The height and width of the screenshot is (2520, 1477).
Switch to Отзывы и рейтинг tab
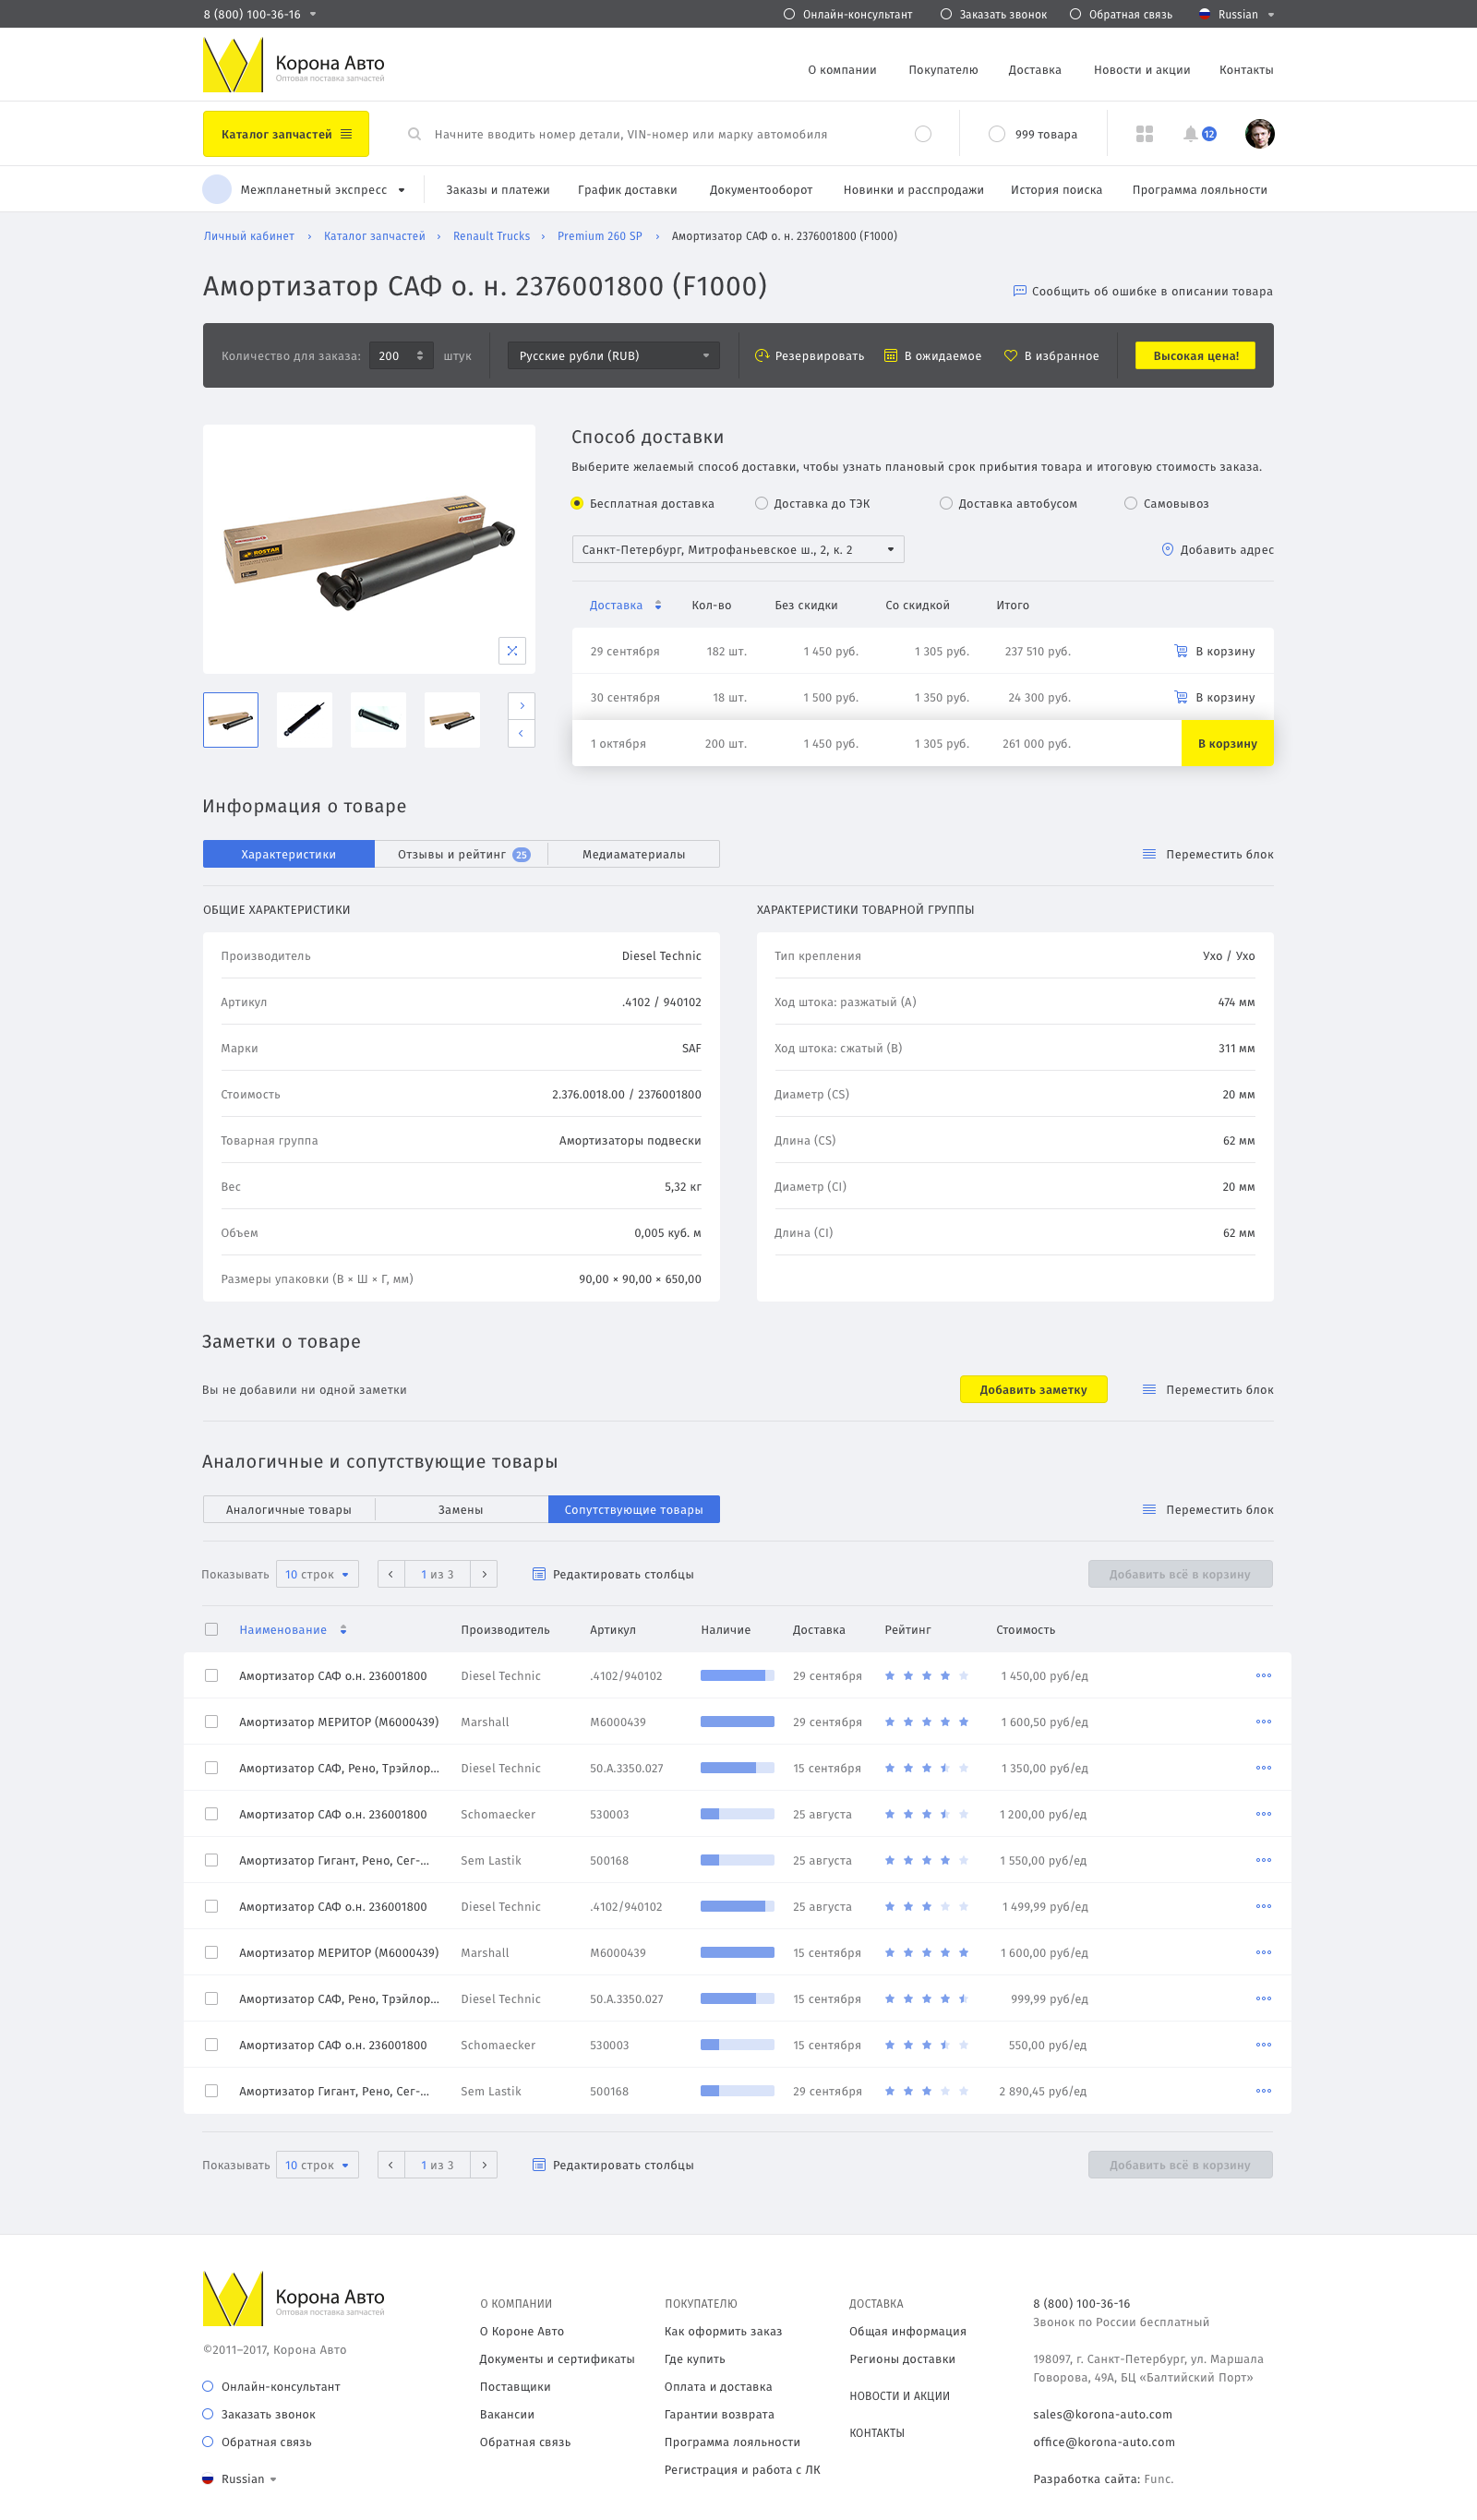click(461, 854)
